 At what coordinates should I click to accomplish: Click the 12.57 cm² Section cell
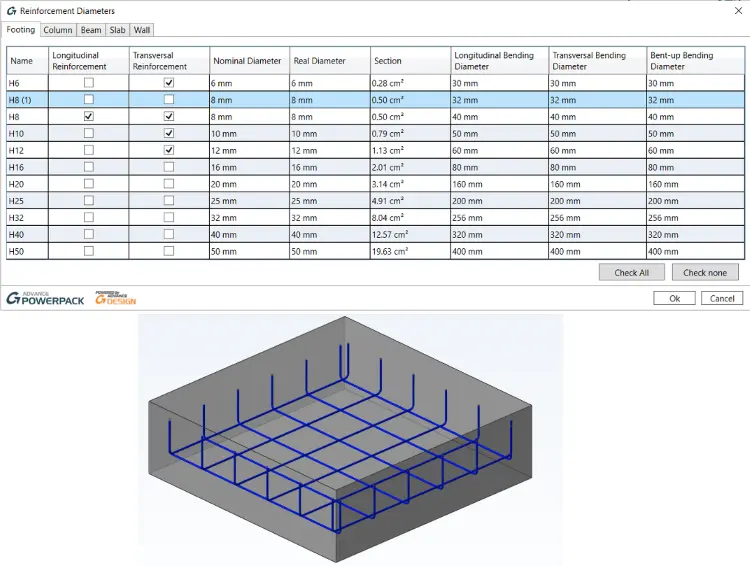(410, 234)
